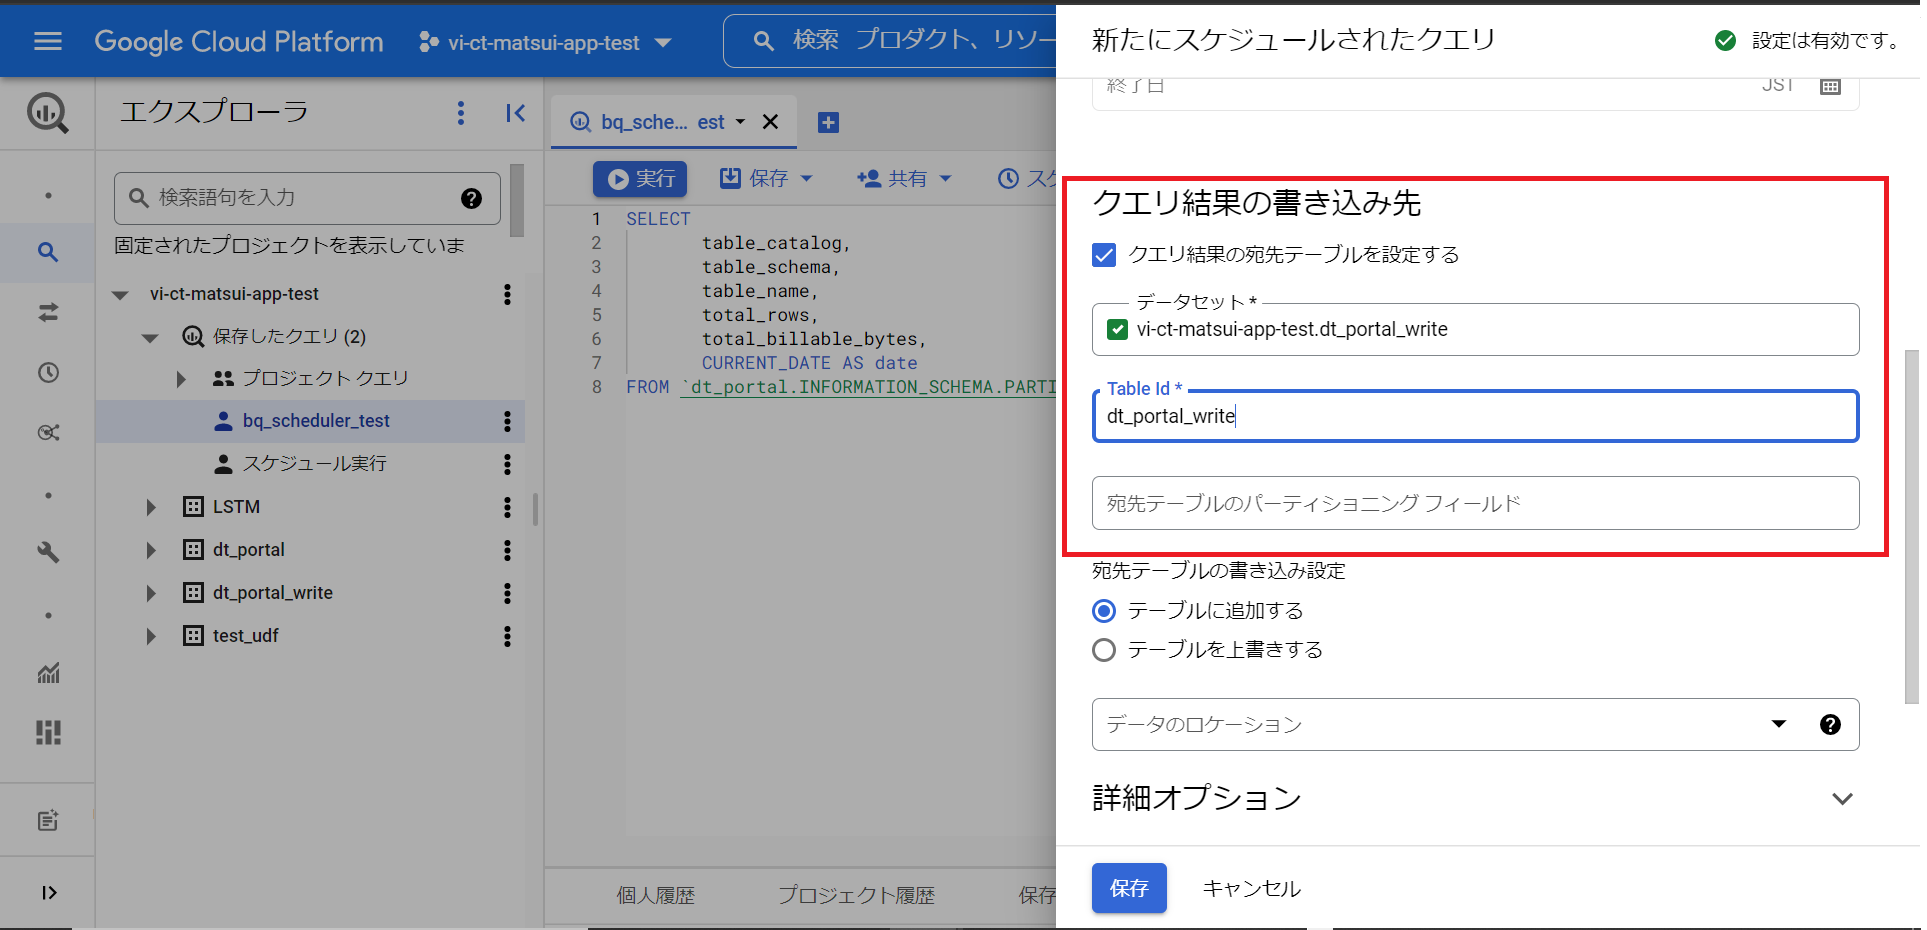This screenshot has height=930, width=1927.
Task: Open the bq_sche...est tab dropdown arrow
Action: coord(740,122)
